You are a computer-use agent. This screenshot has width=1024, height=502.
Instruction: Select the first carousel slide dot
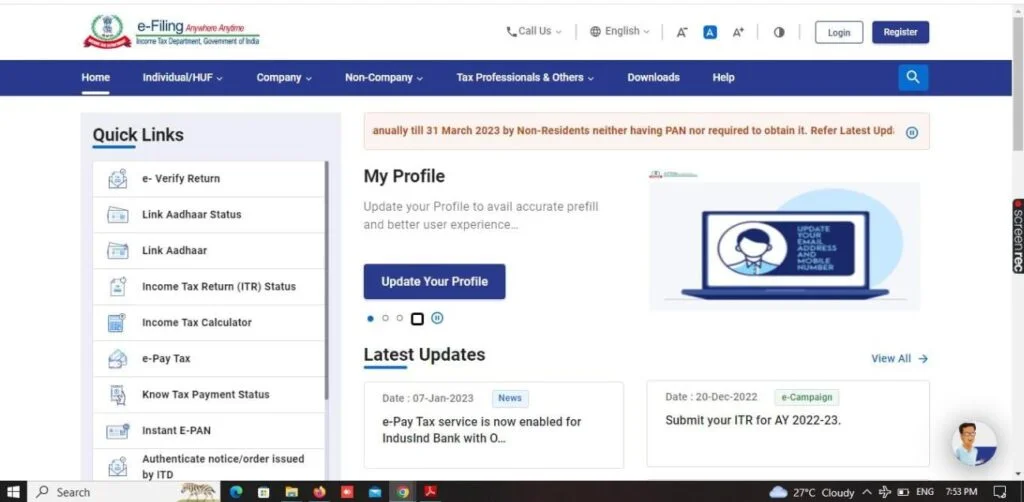tap(370, 319)
